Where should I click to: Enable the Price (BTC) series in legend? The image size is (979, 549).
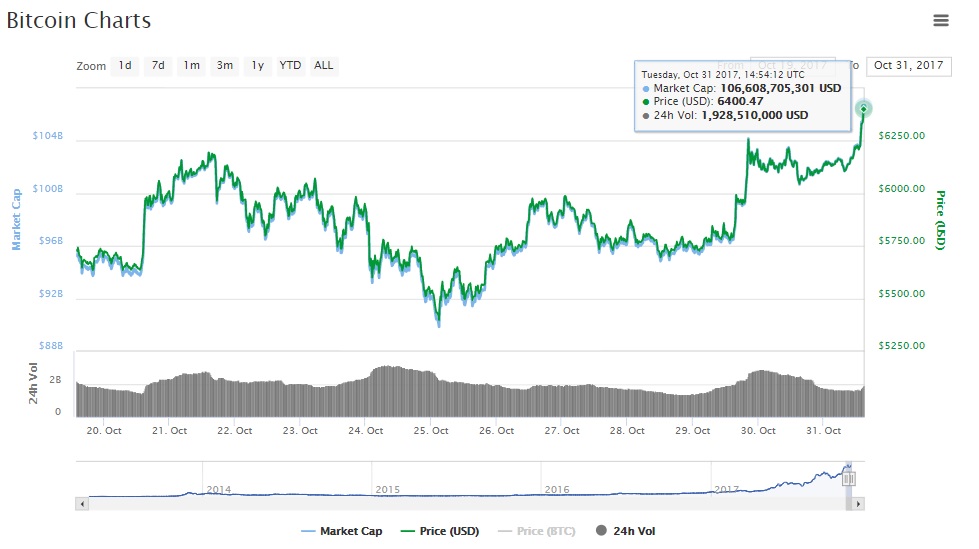[x=537, y=531]
